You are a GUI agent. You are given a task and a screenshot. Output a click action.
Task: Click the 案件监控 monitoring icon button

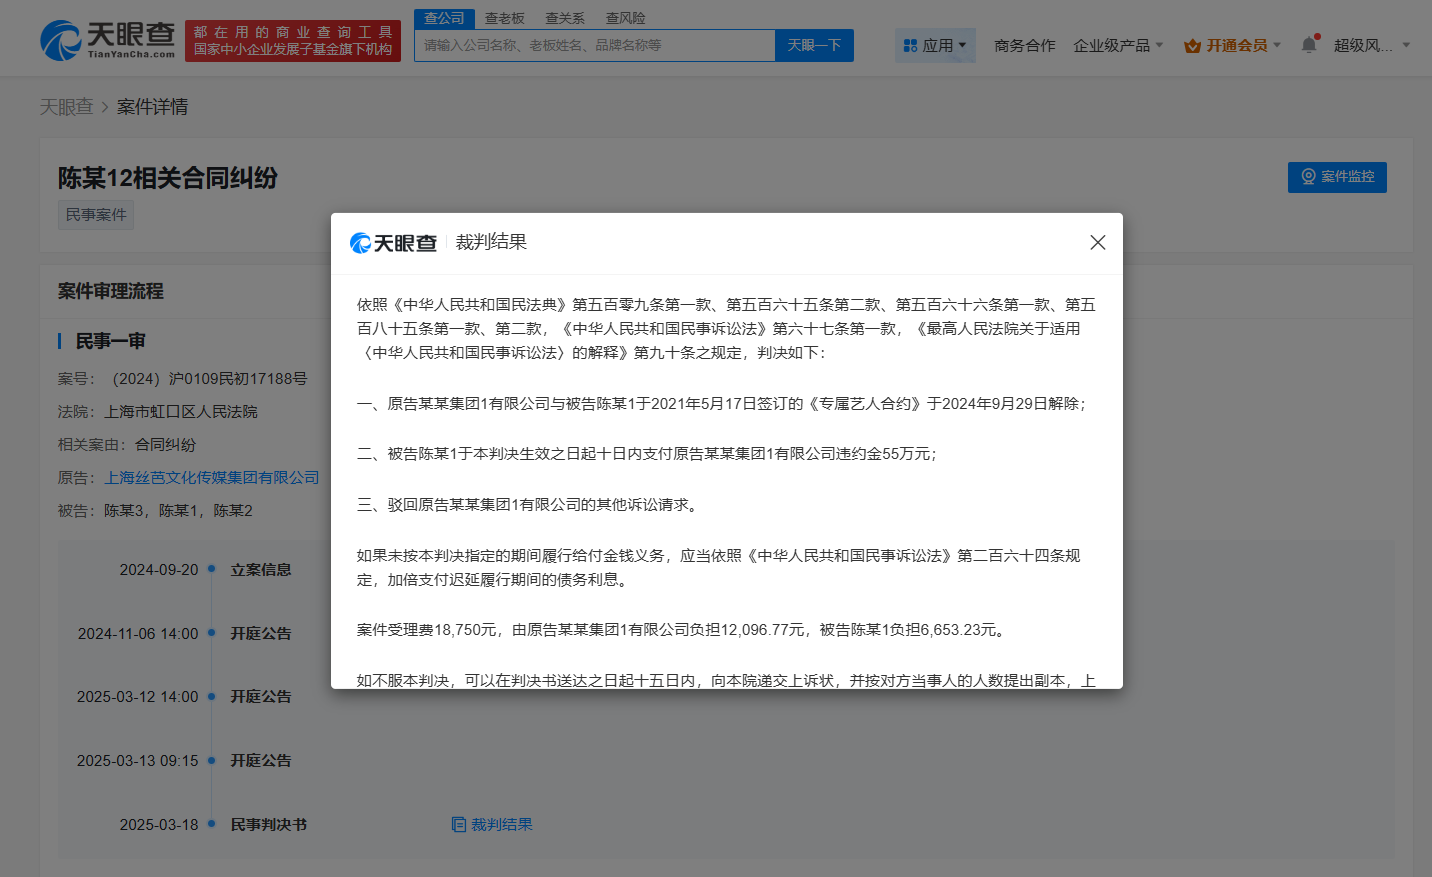[1306, 177]
